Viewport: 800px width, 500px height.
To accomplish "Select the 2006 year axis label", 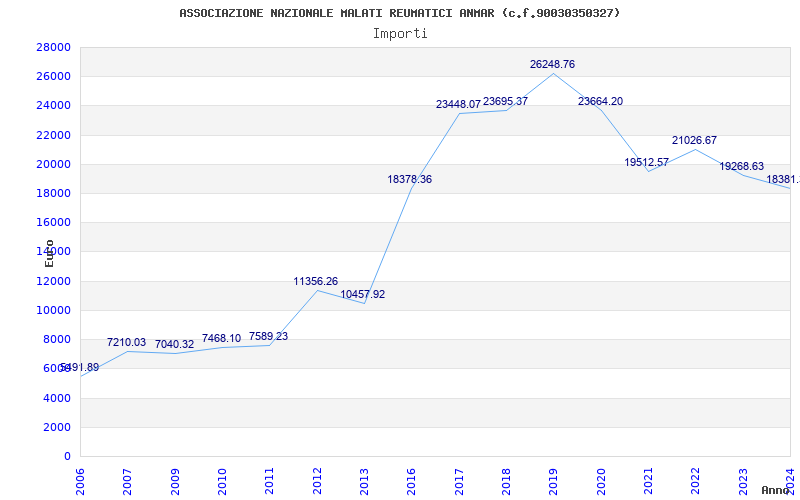I will (x=80, y=481).
